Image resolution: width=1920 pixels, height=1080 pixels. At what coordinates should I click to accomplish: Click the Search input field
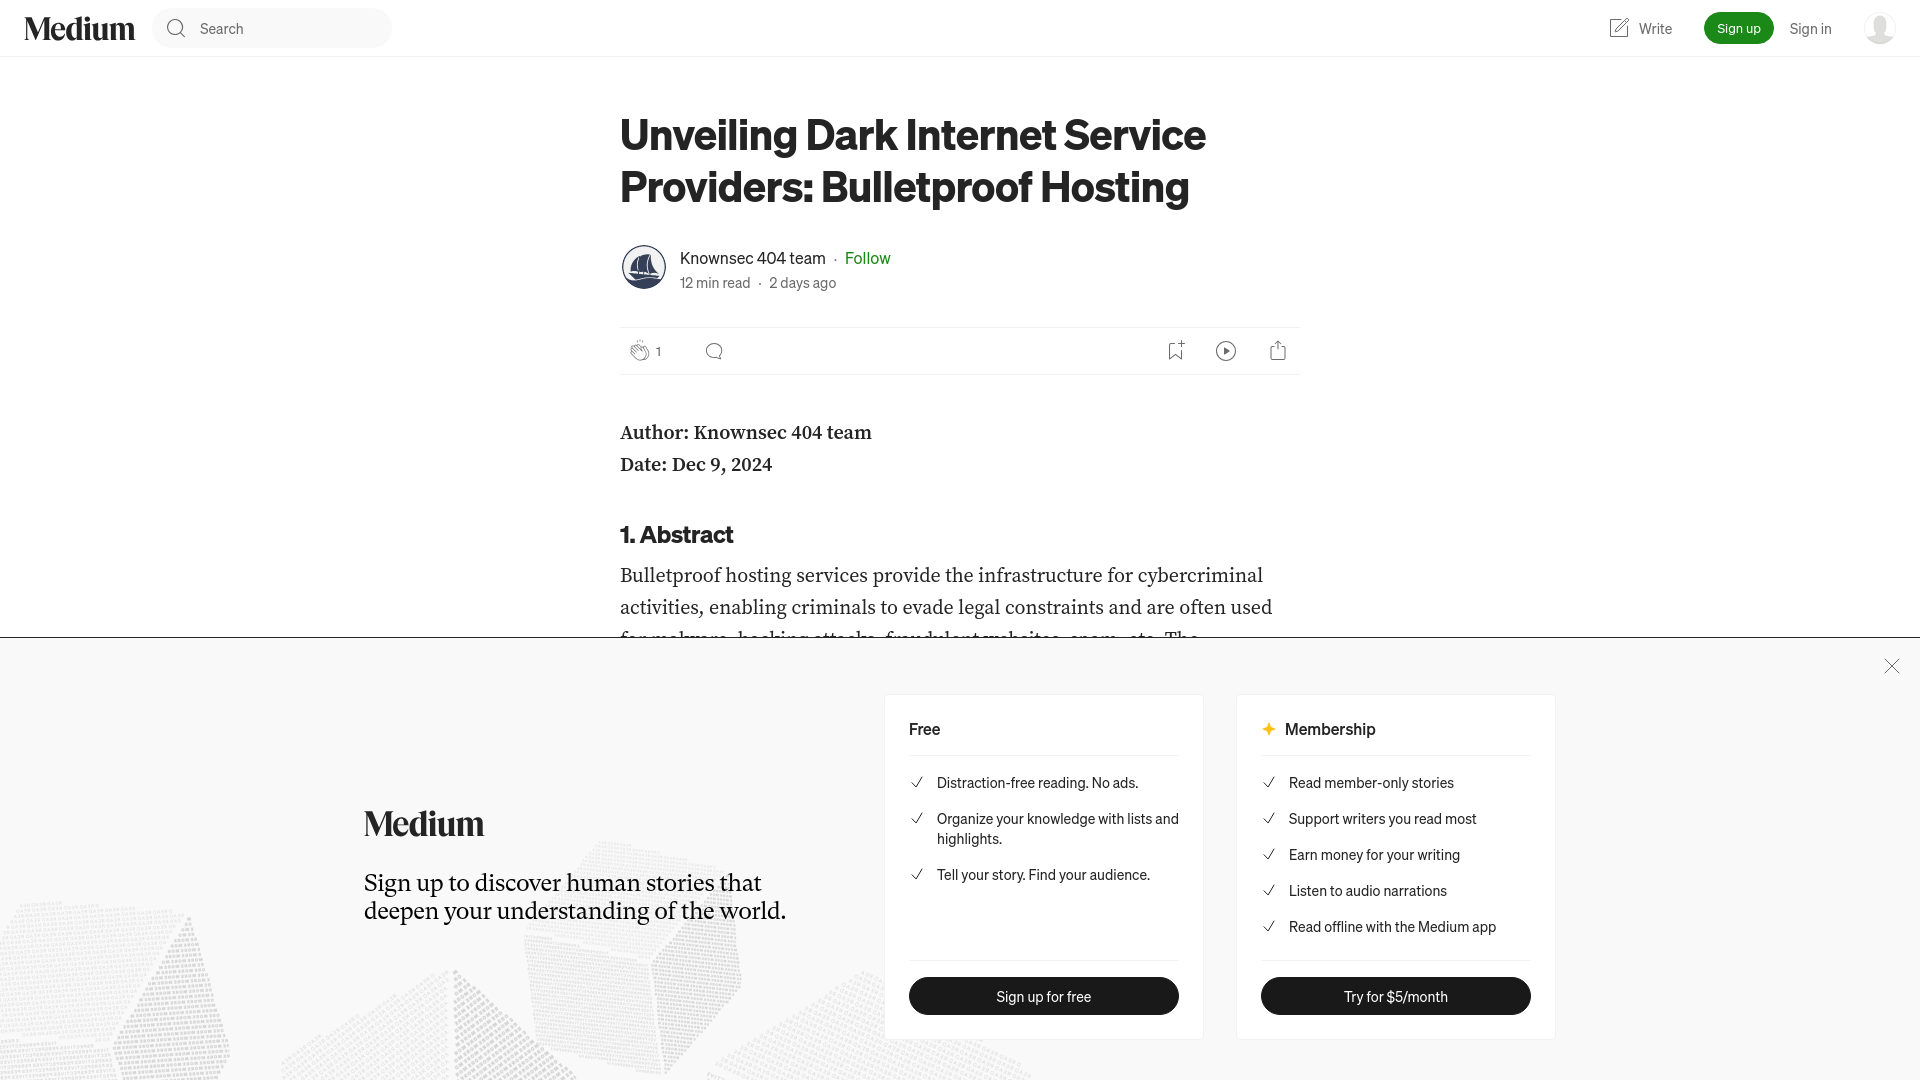tap(272, 28)
